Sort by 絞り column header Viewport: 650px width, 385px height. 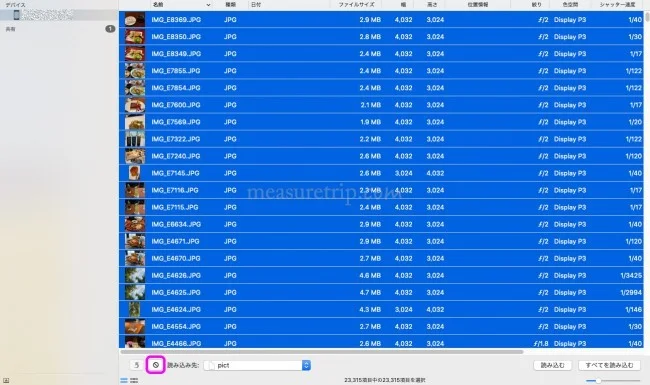(536, 5)
